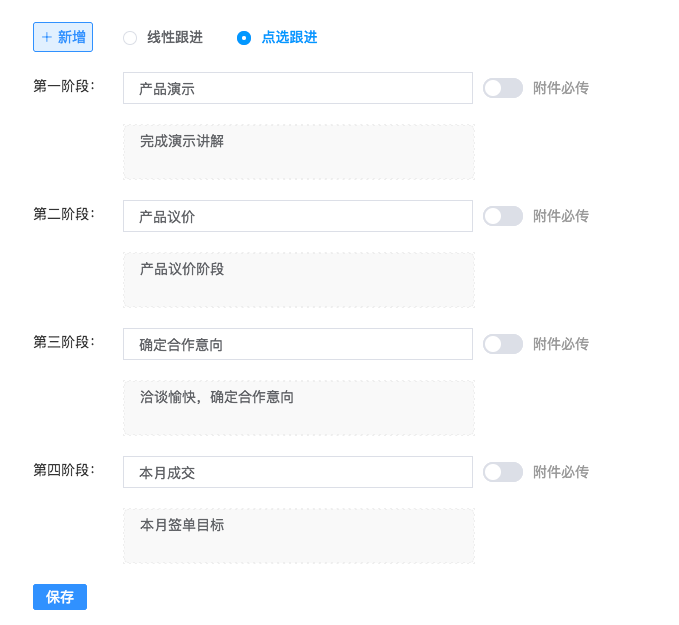Focus the 产品议价阶段 description box

(299, 280)
